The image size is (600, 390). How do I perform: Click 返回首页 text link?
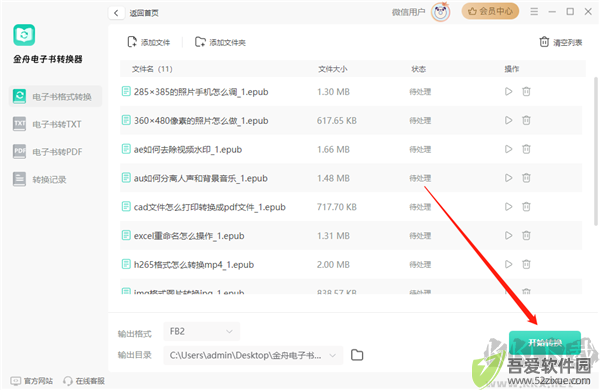144,13
